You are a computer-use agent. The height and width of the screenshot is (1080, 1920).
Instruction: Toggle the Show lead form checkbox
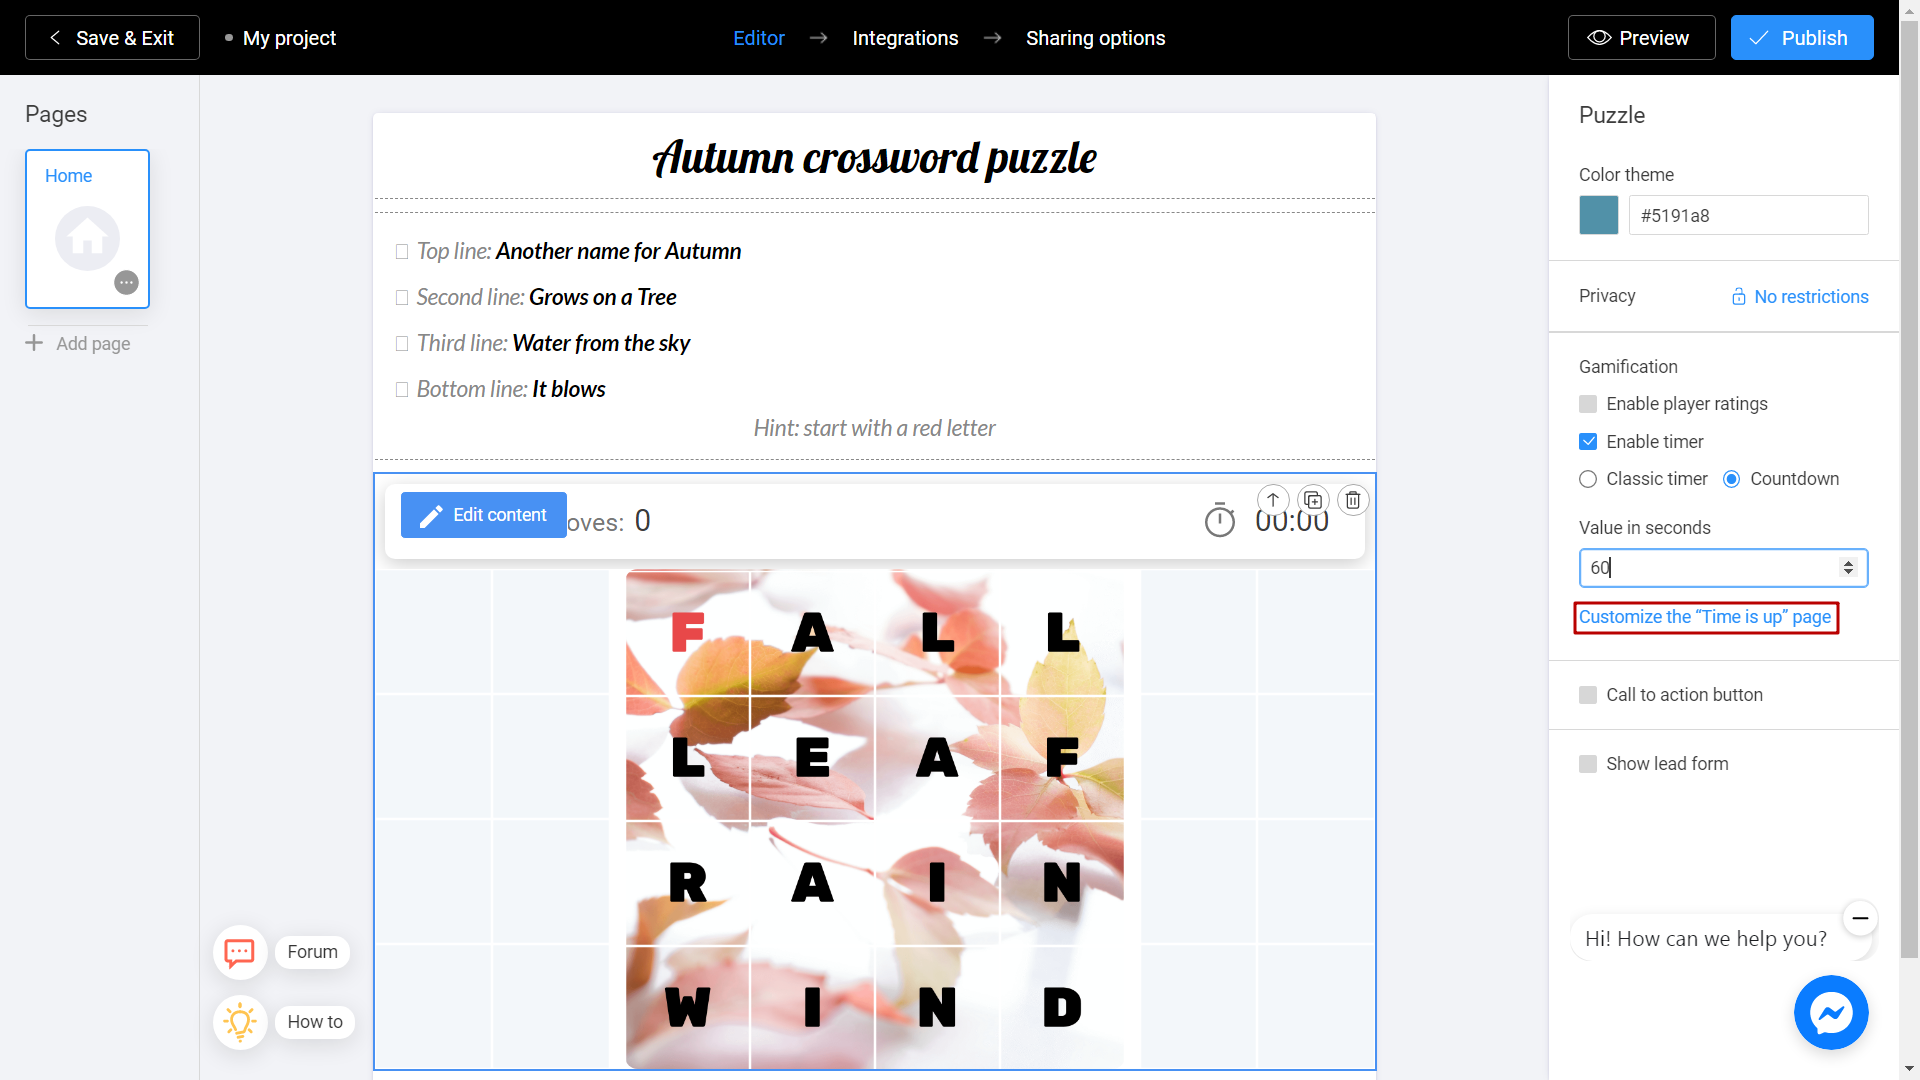pyautogui.click(x=1588, y=764)
